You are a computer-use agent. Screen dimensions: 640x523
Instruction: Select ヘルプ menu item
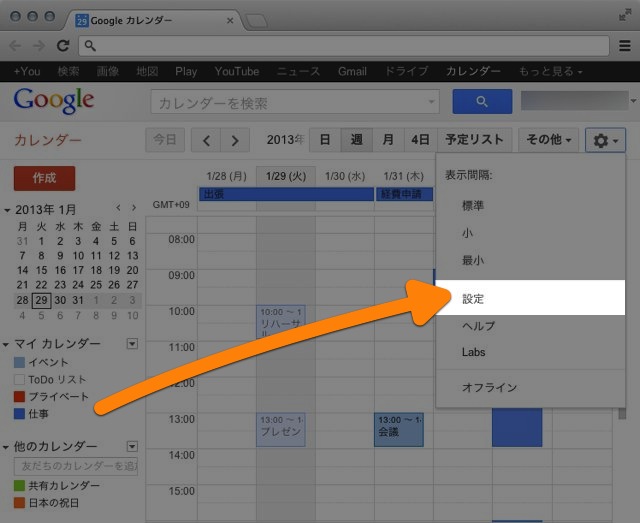pos(530,326)
